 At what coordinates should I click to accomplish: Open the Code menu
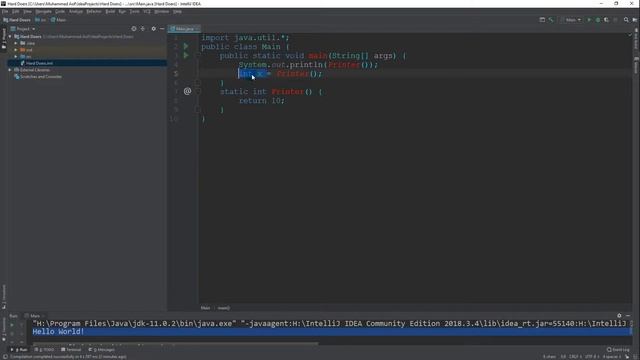coord(60,11)
